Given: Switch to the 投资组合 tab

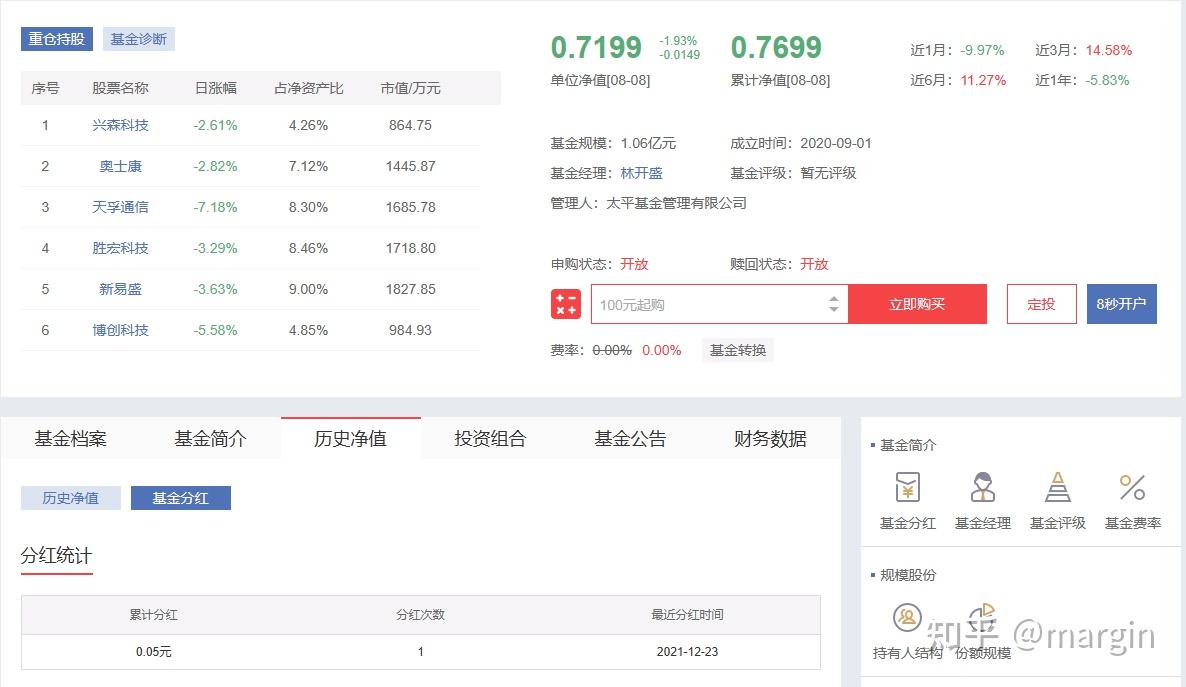Looking at the screenshot, I should point(488,438).
